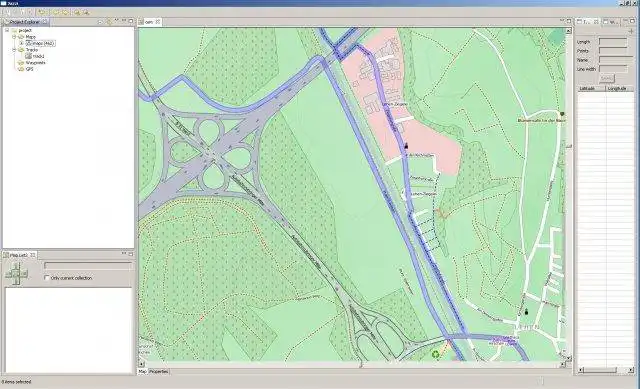Click the Length field

click(x=613, y=42)
